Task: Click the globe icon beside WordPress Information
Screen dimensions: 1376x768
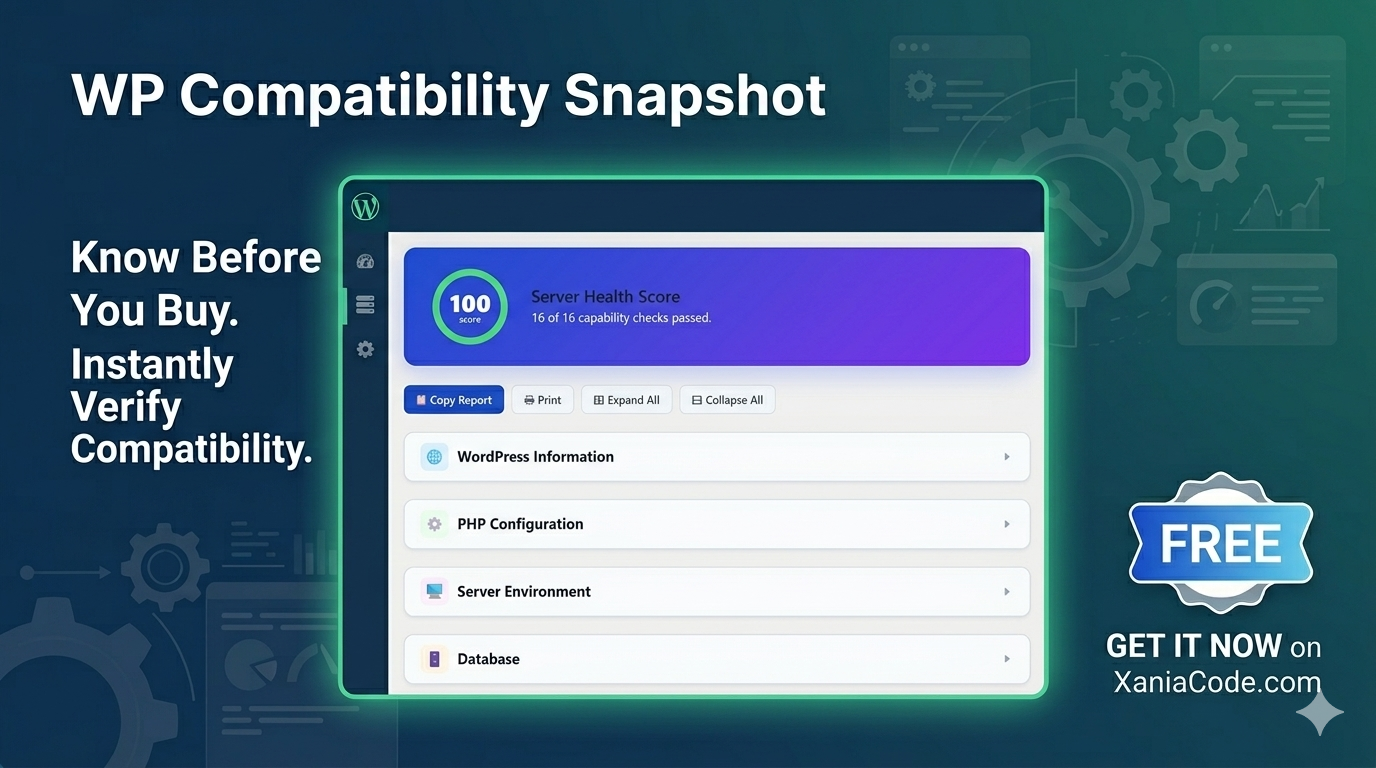Action: click(433, 456)
